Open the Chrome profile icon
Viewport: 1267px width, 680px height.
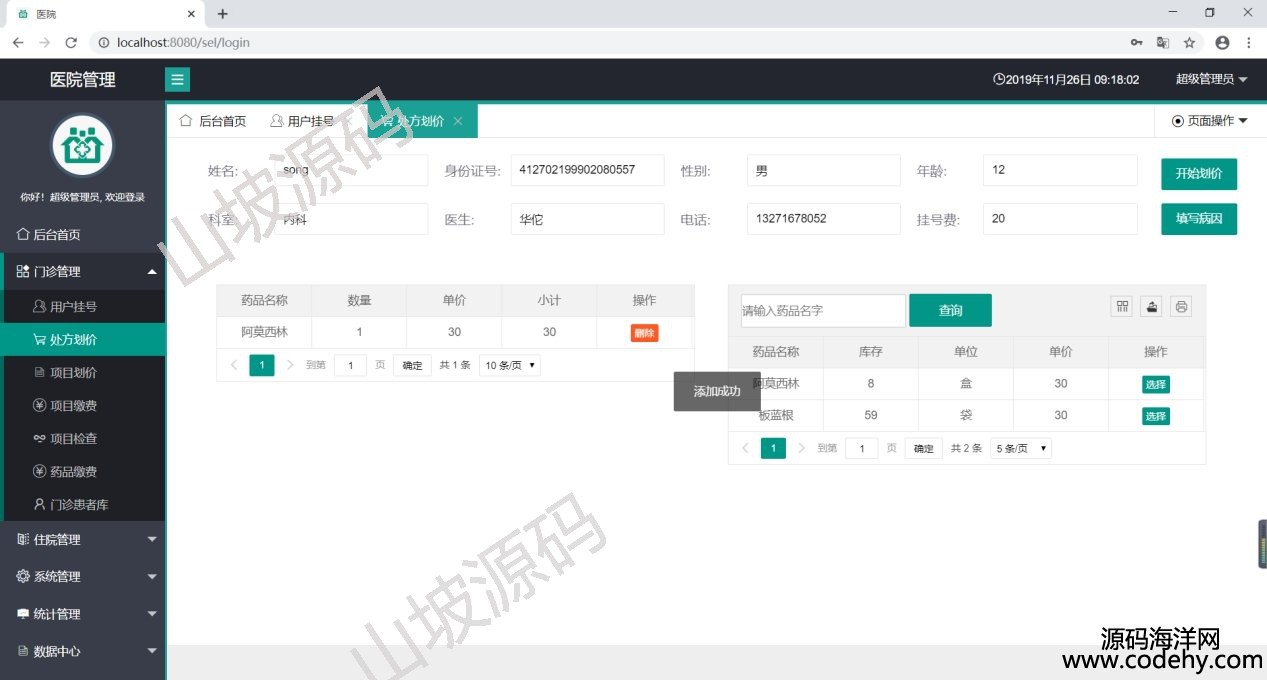pyautogui.click(x=1222, y=43)
